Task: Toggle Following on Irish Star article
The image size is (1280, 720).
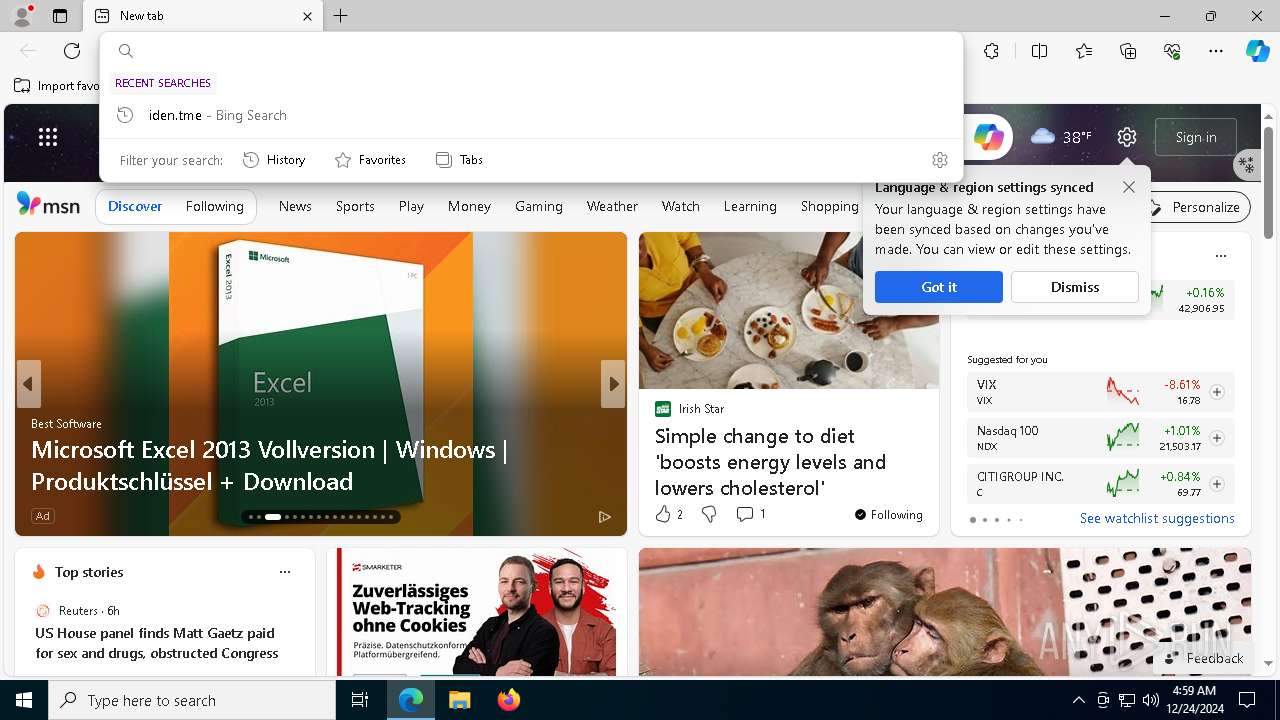Action: pyautogui.click(x=888, y=515)
